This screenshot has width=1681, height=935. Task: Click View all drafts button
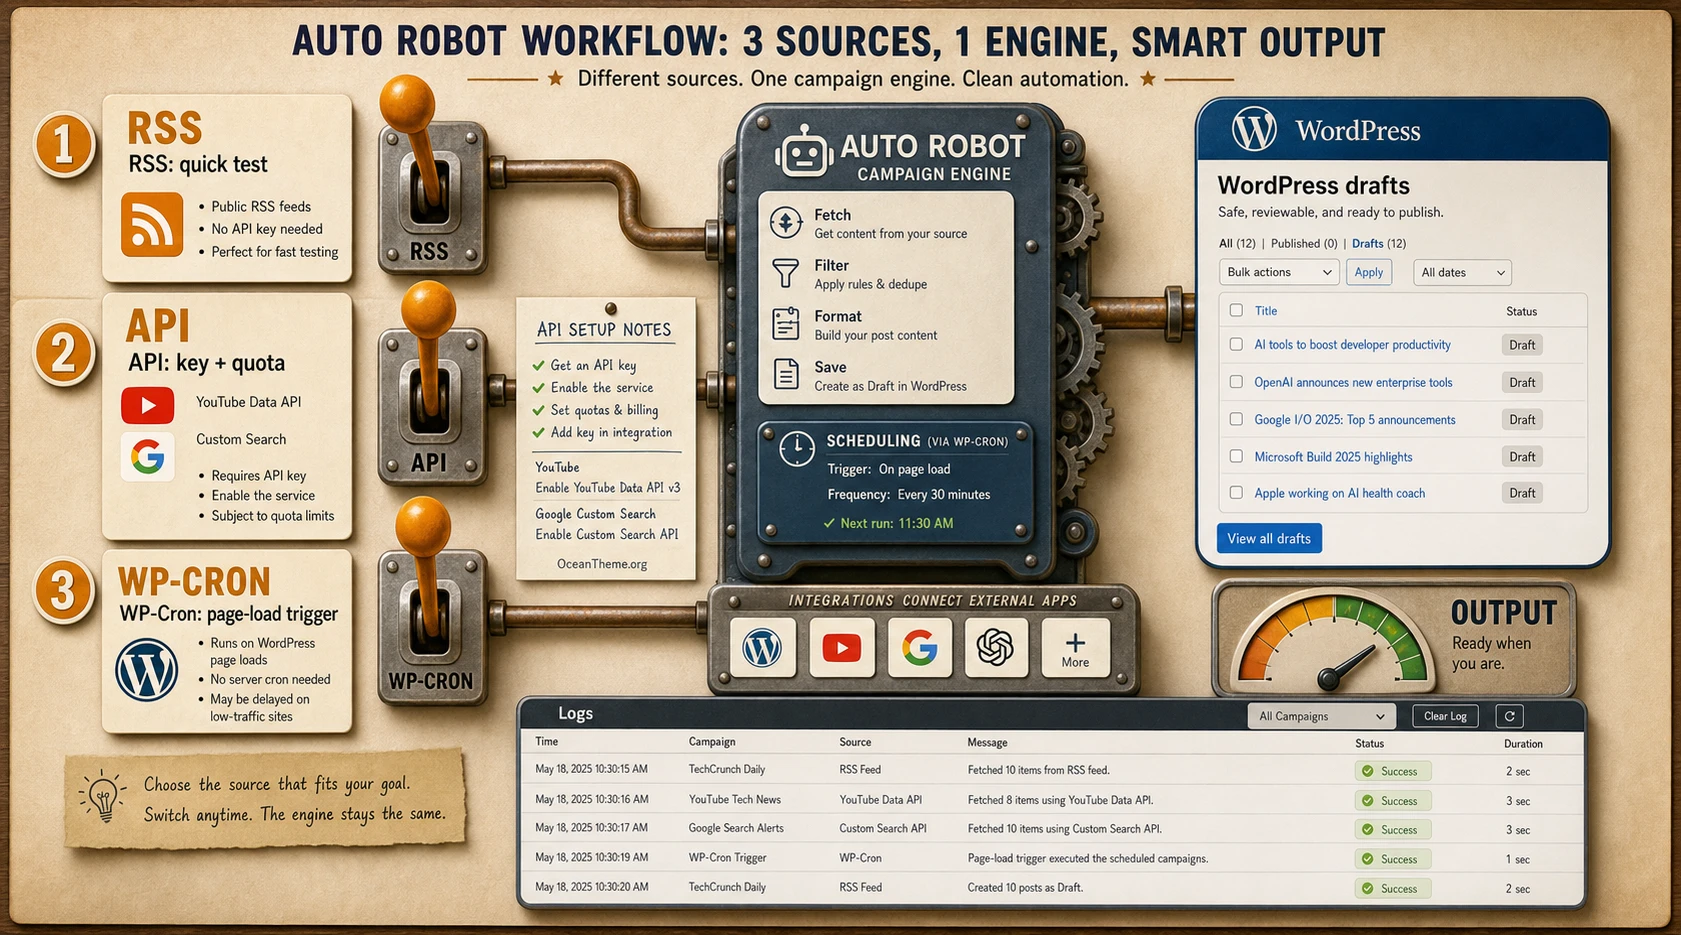(x=1269, y=538)
